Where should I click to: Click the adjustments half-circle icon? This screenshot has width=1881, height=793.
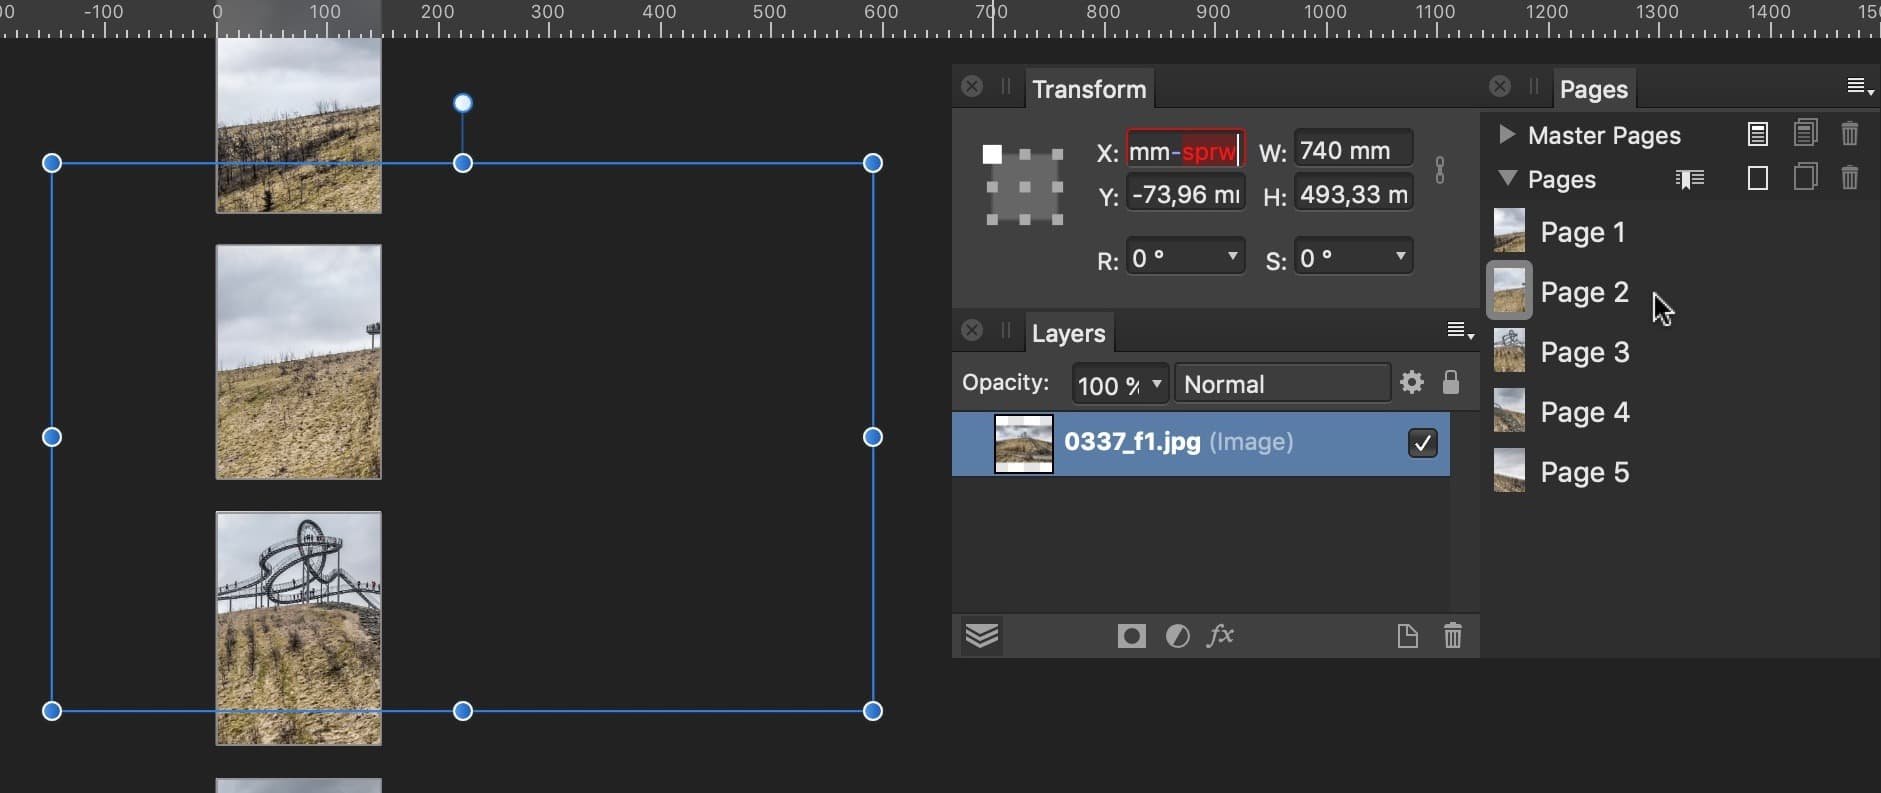pos(1177,636)
